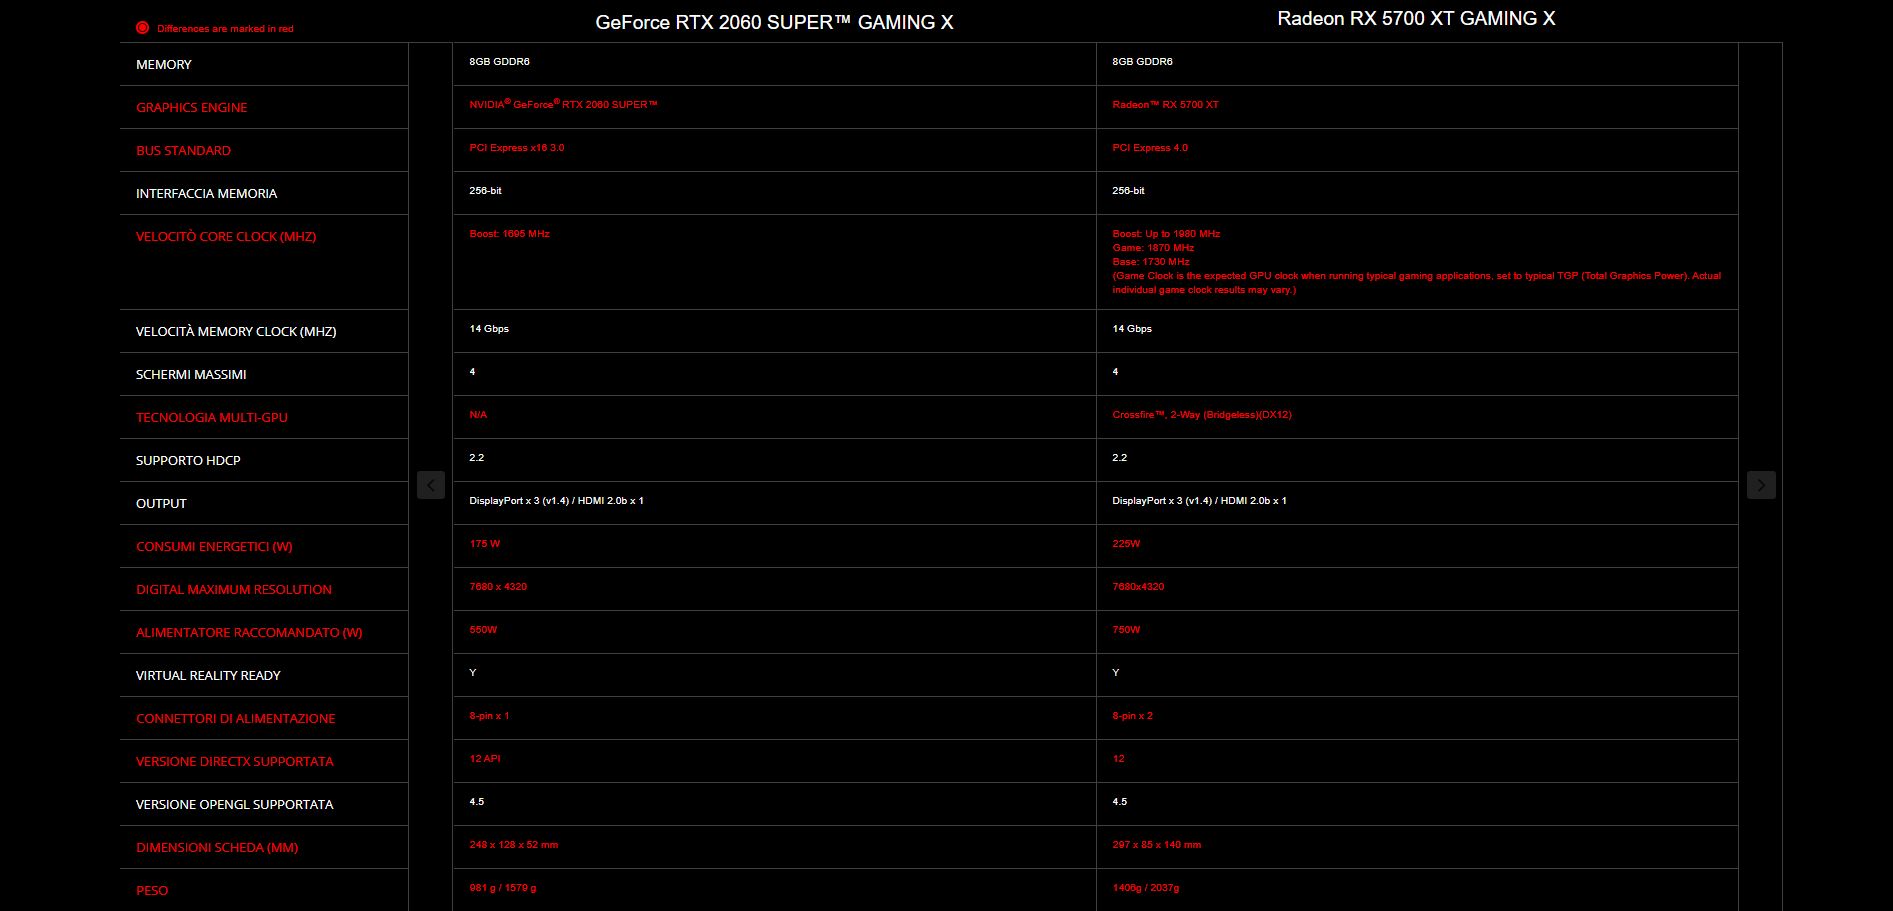Click the 175 W power value
Screen dimensions: 1893x911
point(485,543)
